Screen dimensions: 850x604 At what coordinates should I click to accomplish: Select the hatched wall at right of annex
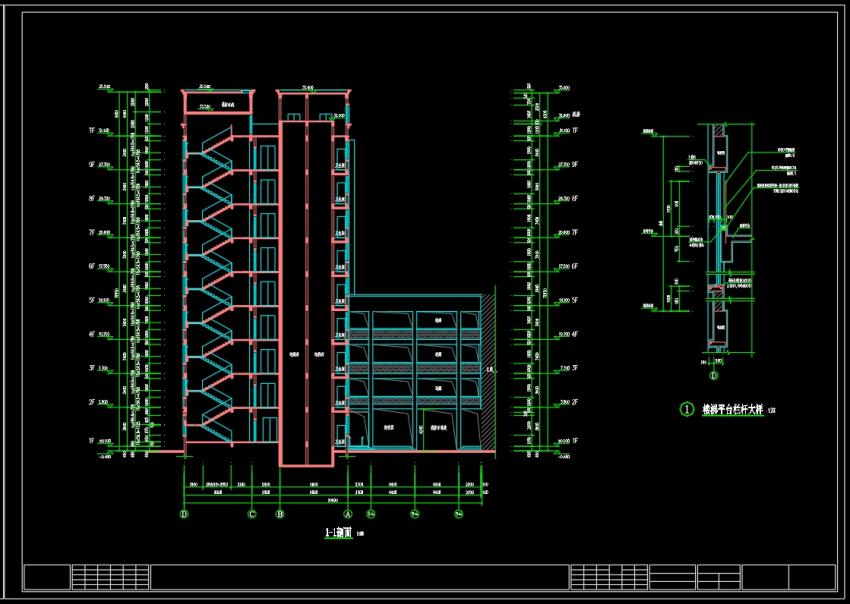click(x=488, y=370)
